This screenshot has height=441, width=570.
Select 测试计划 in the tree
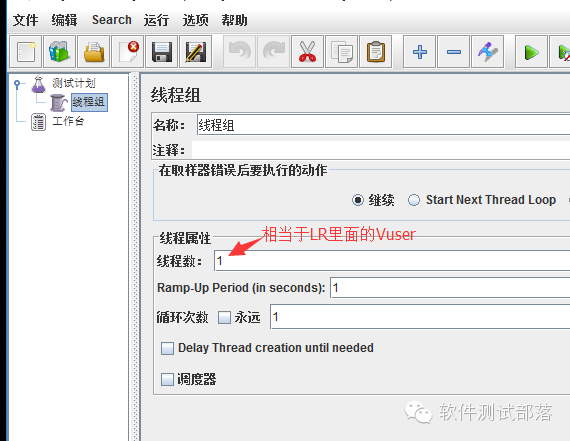[x=73, y=83]
